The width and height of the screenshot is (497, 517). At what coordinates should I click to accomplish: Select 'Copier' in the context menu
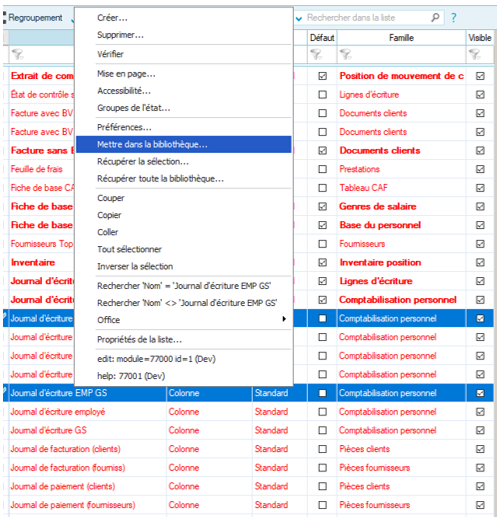click(184, 215)
